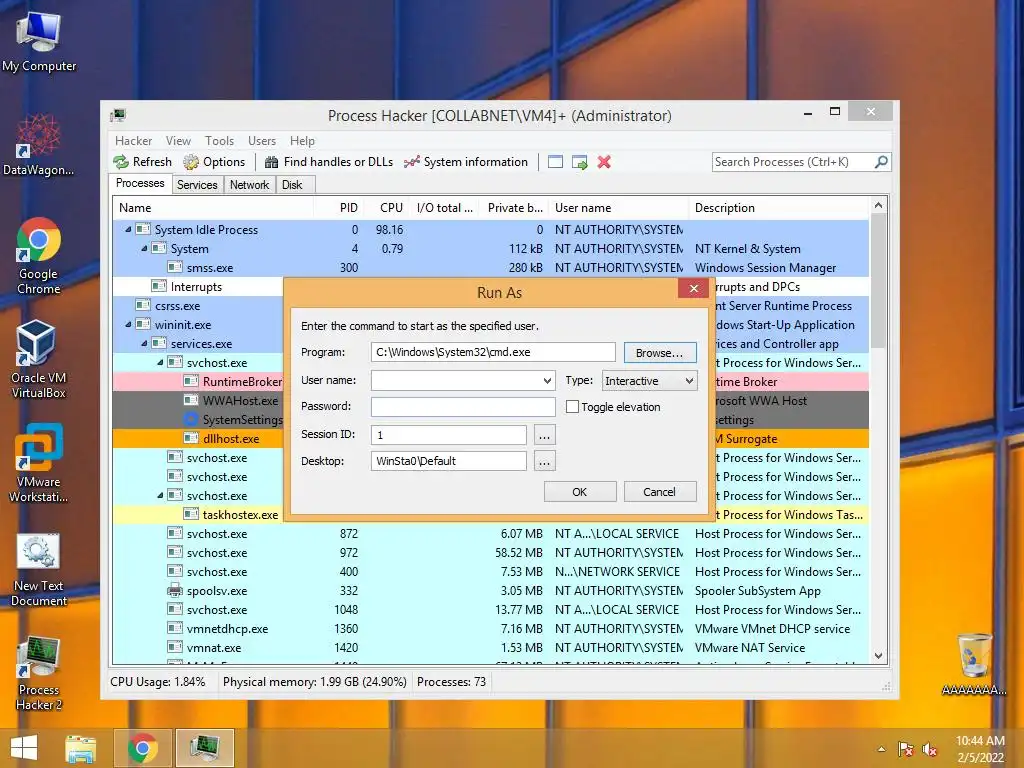Click the Recycle Bin icon

tap(974, 664)
